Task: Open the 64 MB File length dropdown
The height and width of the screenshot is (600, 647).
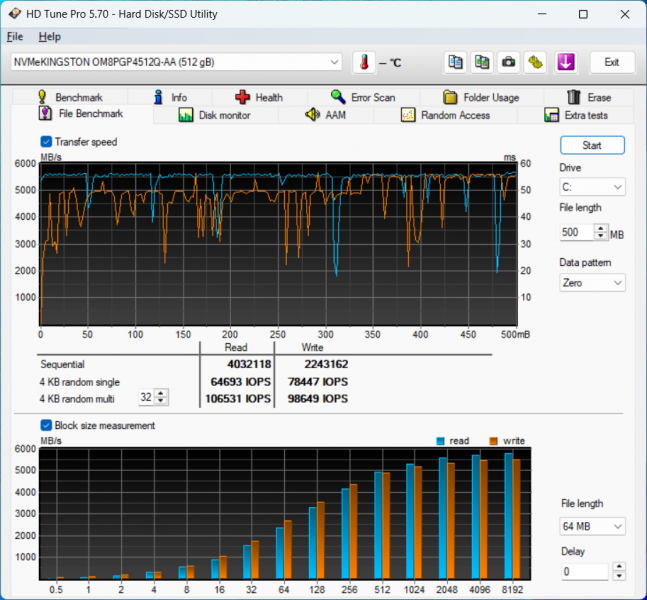Action: [x=592, y=526]
